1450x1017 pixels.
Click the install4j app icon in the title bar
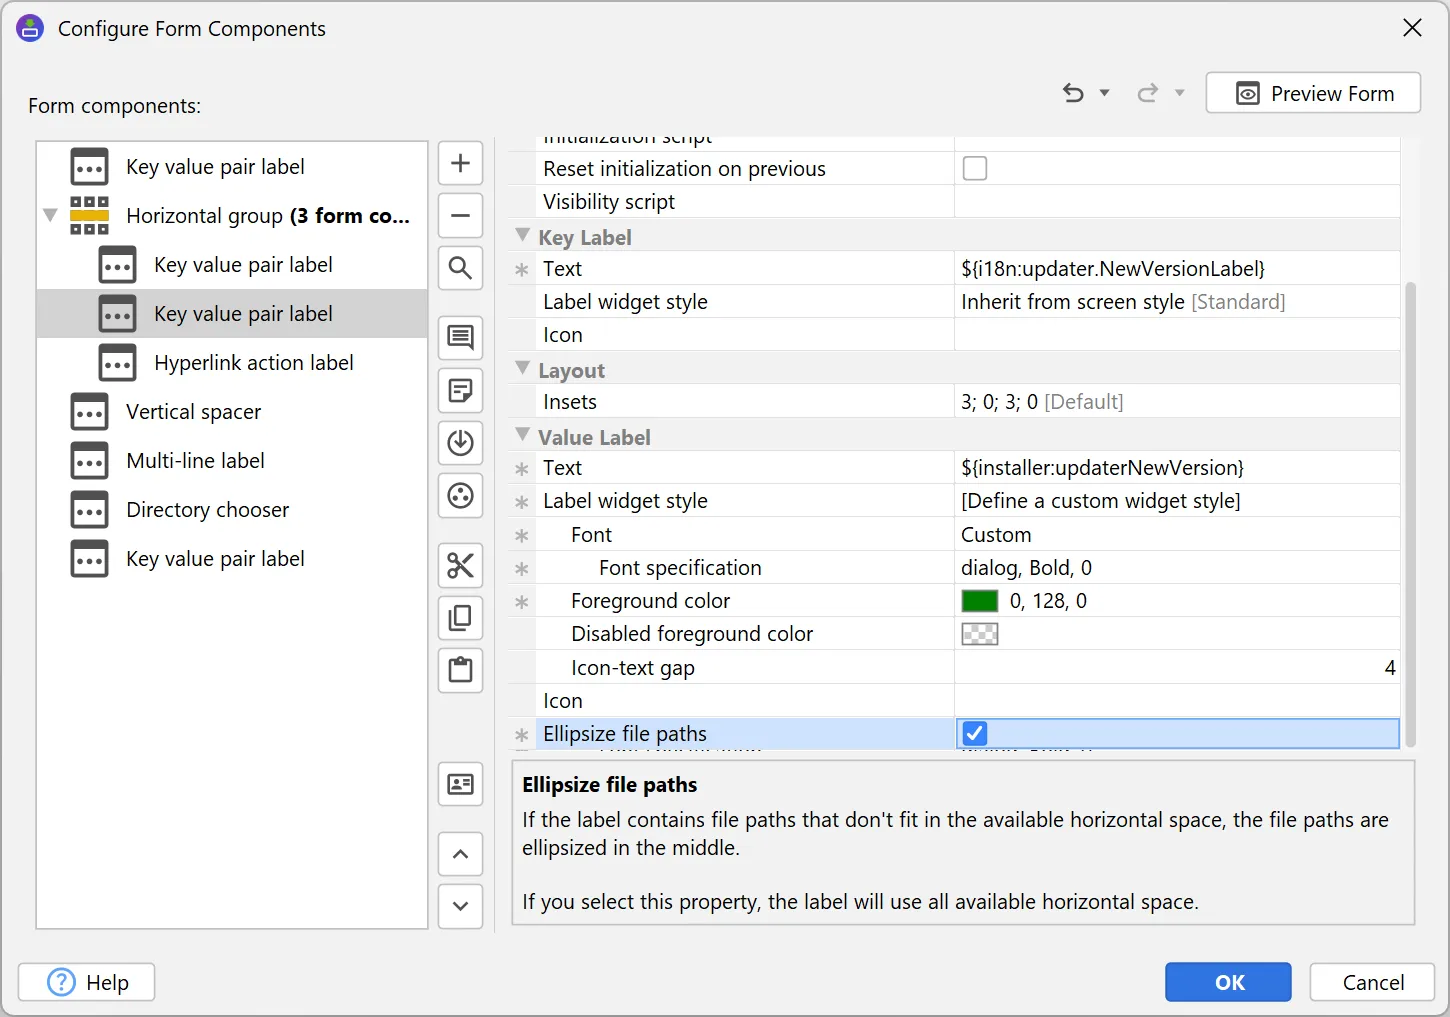[30, 28]
